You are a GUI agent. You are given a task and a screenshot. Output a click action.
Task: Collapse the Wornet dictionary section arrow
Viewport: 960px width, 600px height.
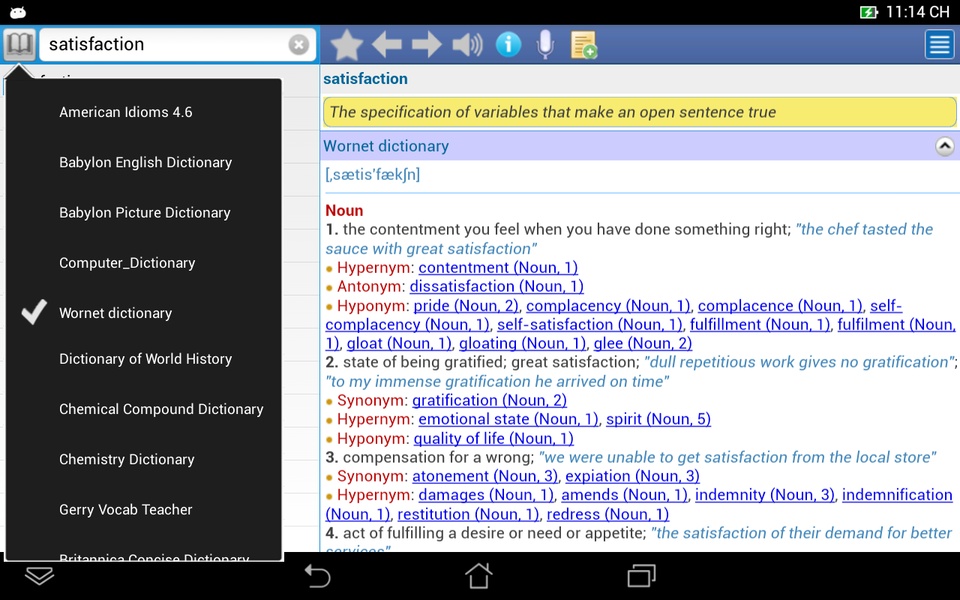944,146
